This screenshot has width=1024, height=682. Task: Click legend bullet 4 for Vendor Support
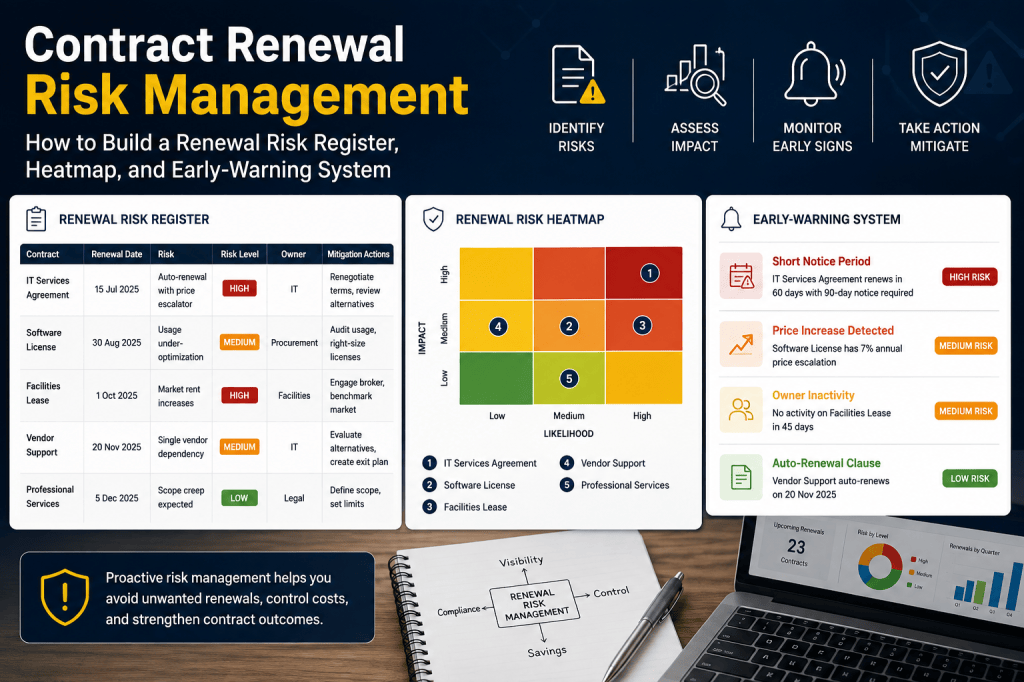(x=566, y=463)
